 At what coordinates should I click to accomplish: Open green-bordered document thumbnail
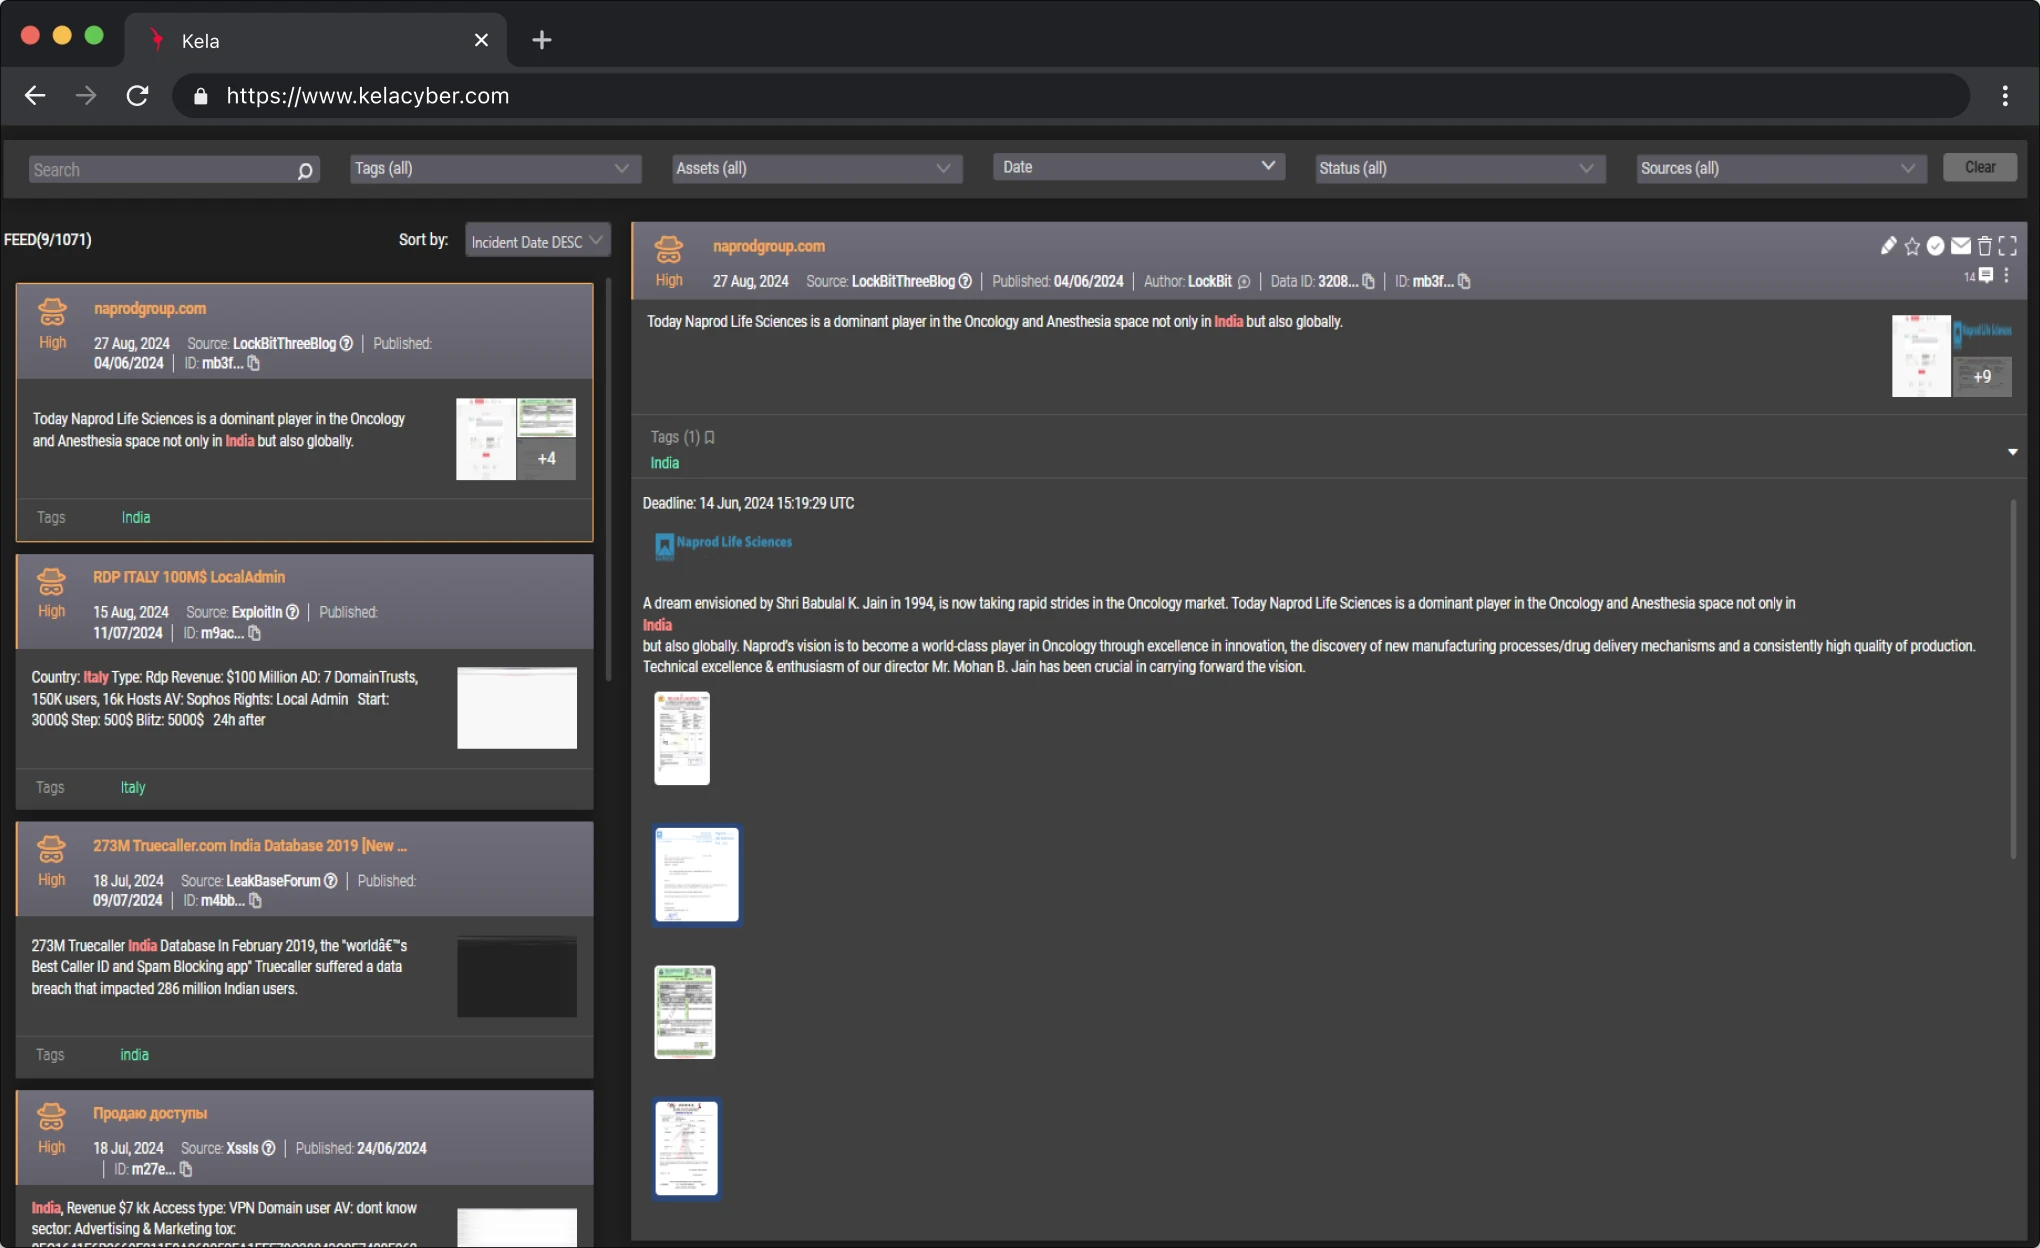(685, 1012)
